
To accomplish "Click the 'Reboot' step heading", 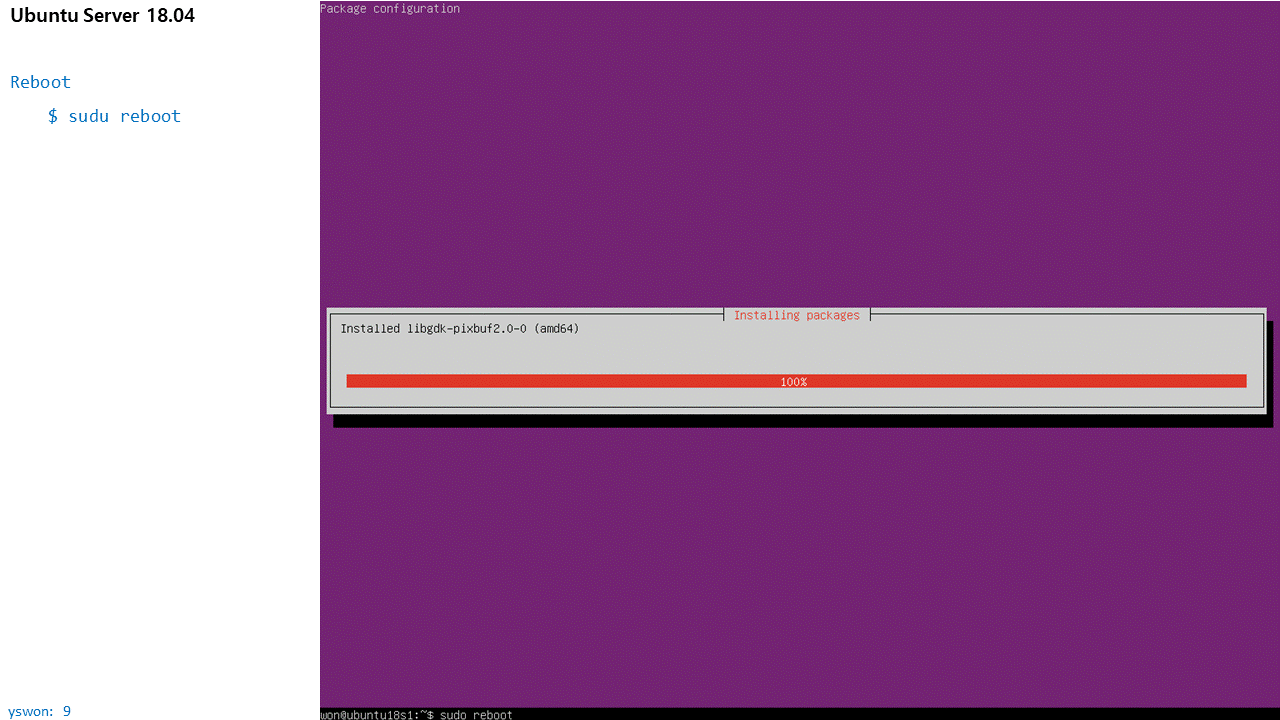I will tap(40, 82).
